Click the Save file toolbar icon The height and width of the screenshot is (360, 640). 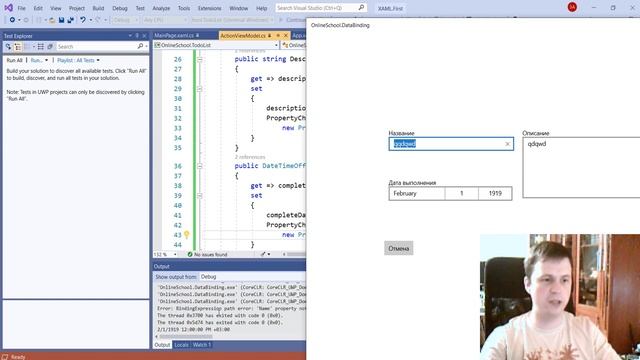(61, 20)
